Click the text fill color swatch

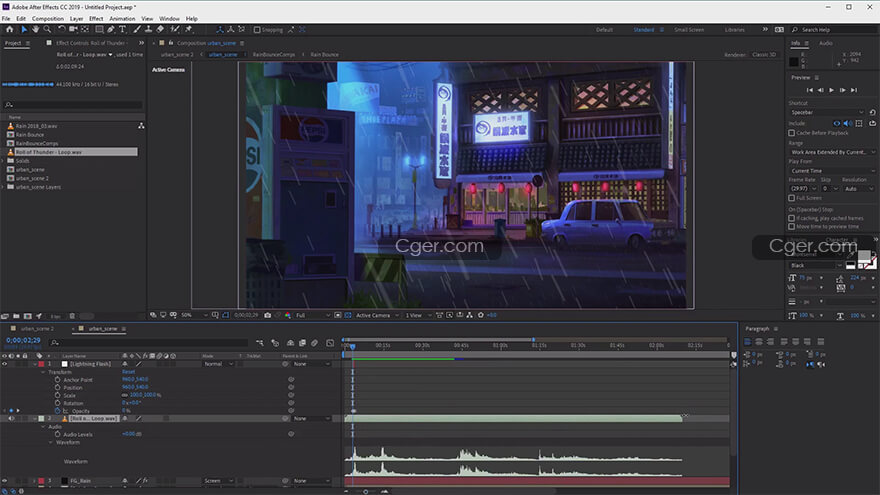pos(864,256)
